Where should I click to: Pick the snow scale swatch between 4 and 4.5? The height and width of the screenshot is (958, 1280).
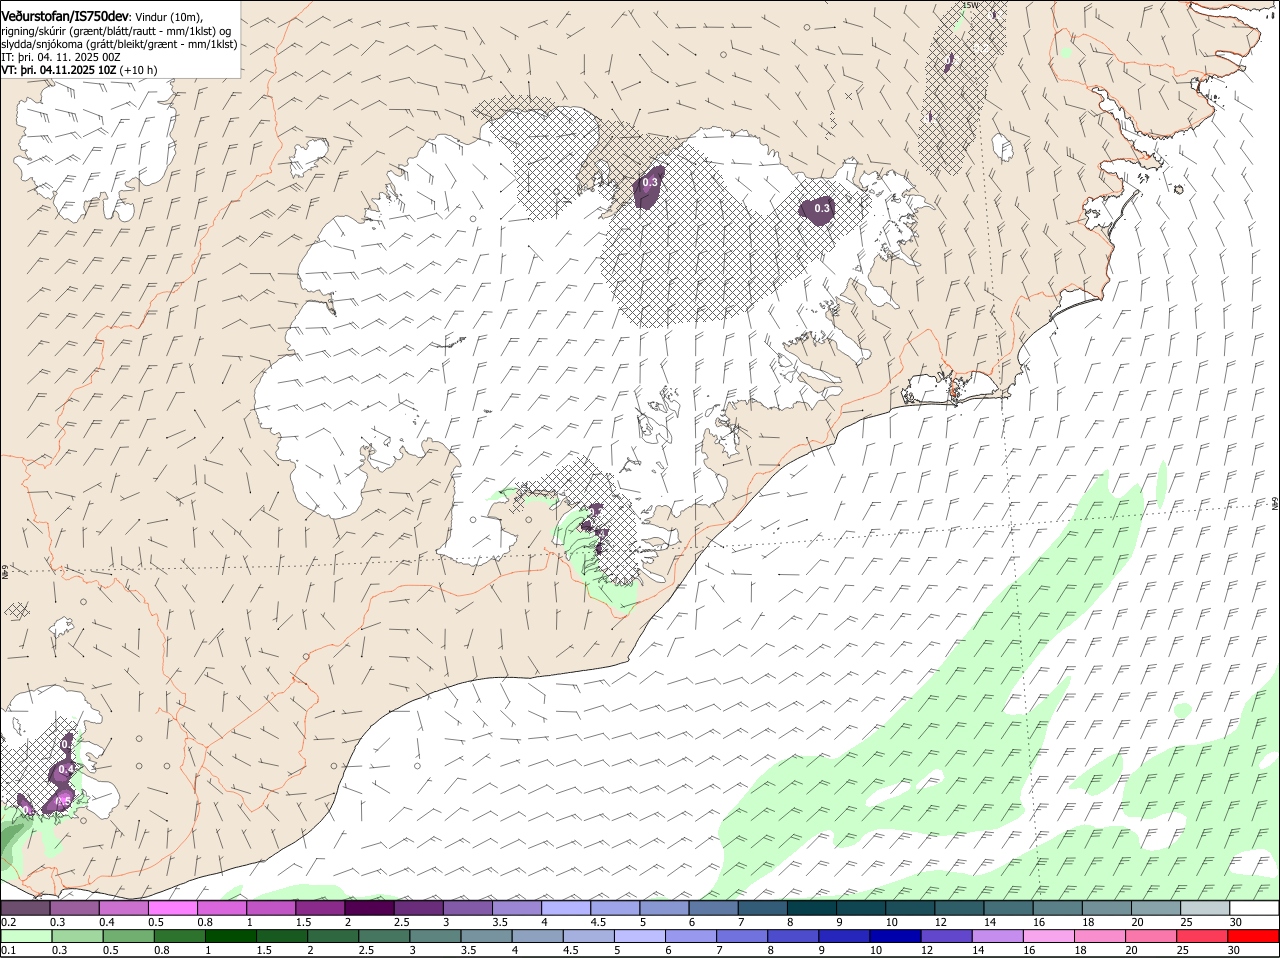point(566,908)
